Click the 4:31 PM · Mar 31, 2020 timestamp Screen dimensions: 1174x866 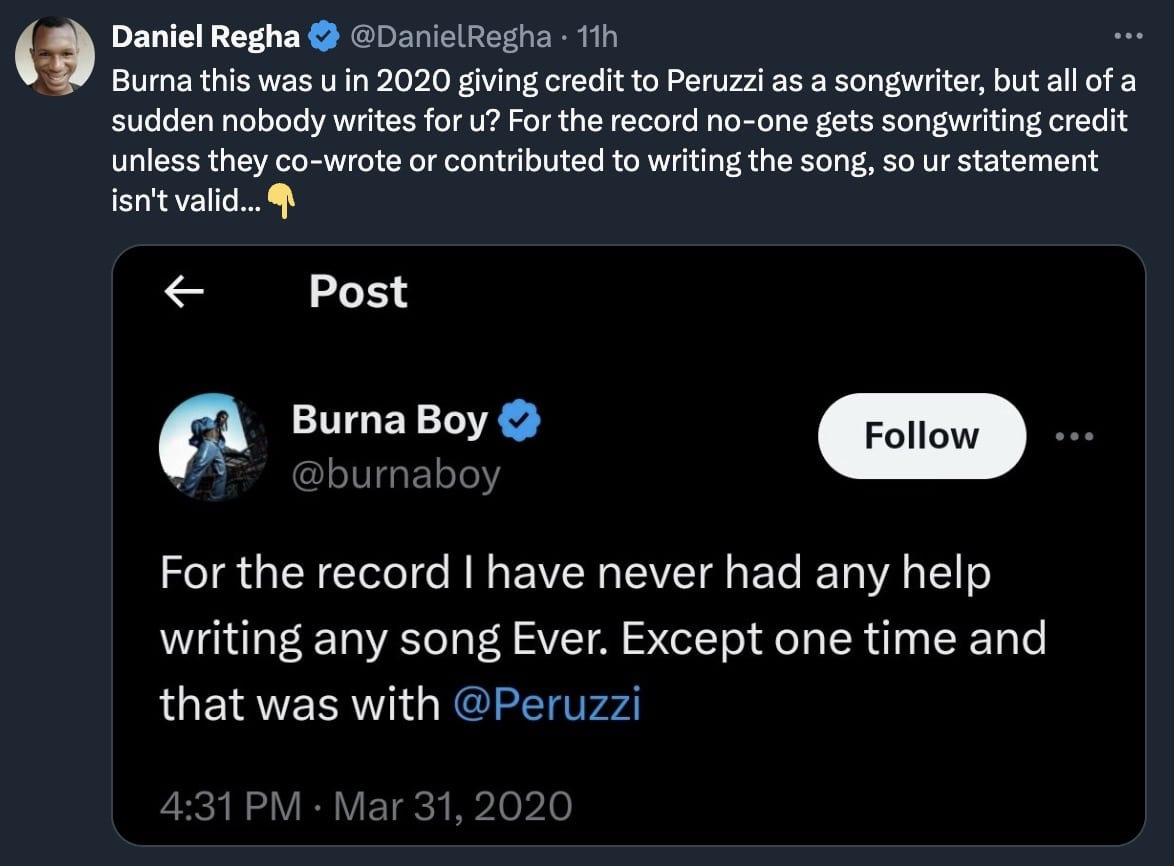pyautogui.click(x=366, y=804)
